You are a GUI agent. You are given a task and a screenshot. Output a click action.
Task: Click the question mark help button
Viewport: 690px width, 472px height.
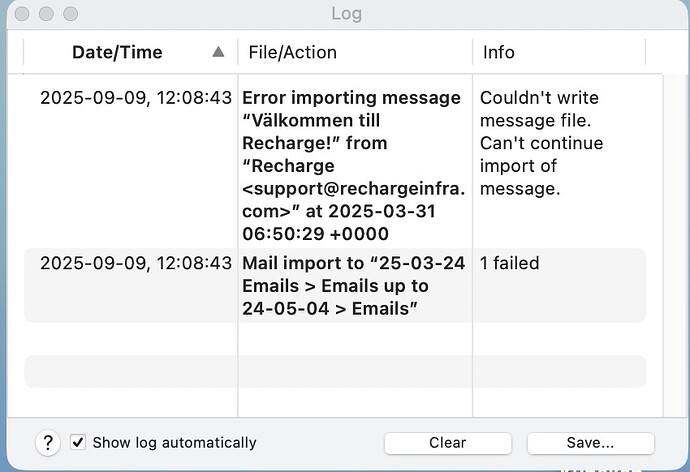tap(48, 442)
